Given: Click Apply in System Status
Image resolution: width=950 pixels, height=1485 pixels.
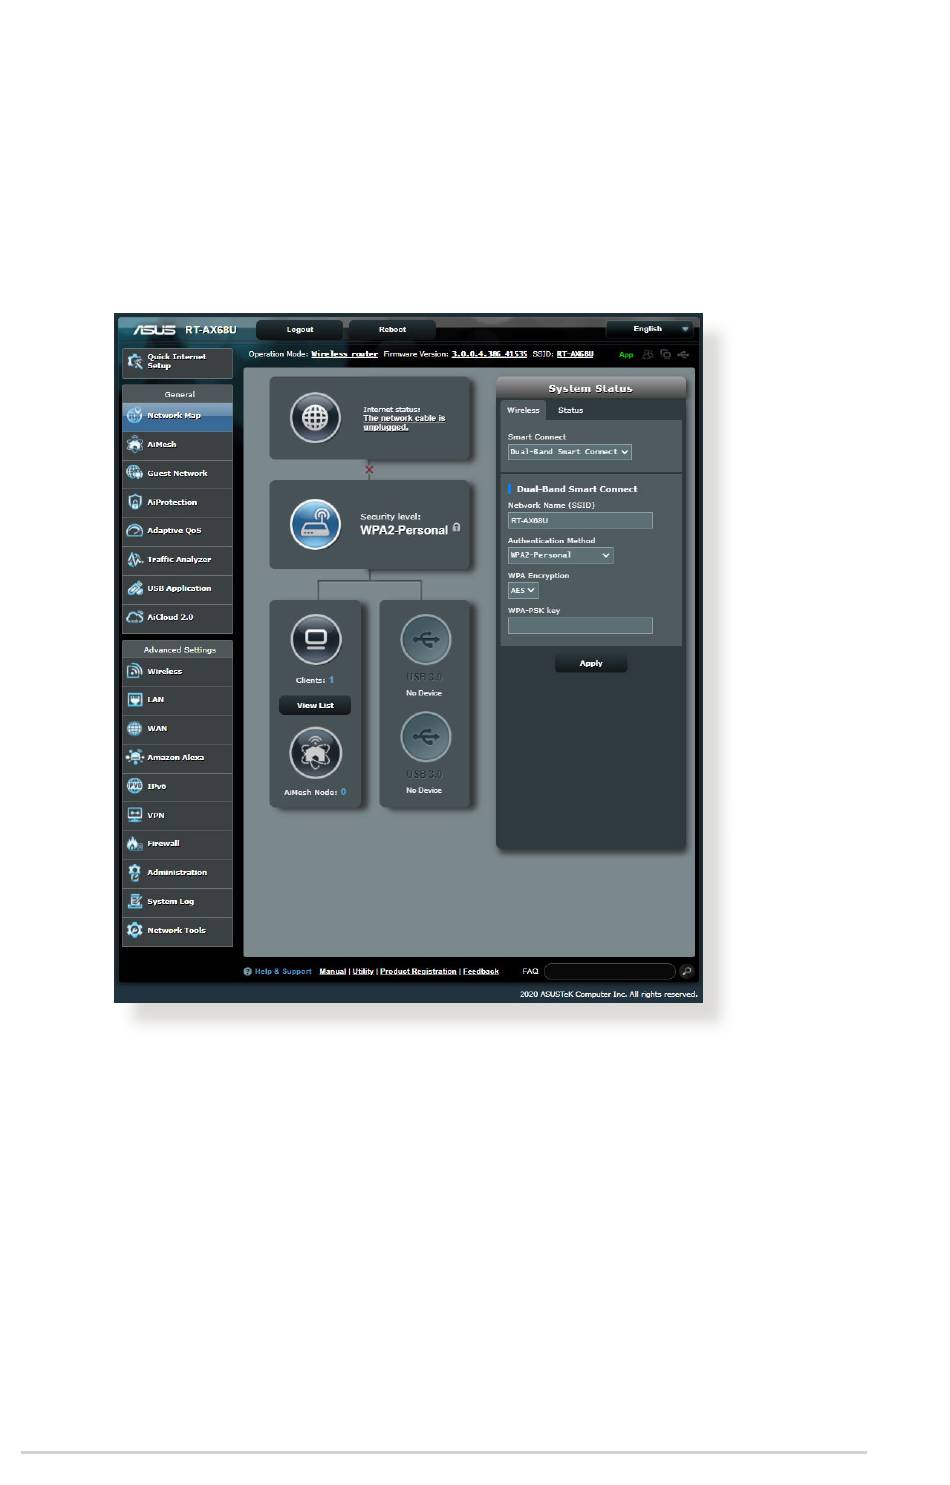Looking at the screenshot, I should 591,664.
